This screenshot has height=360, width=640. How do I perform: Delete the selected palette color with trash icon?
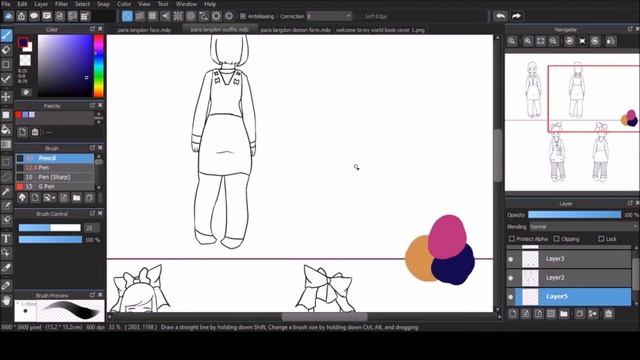click(x=35, y=132)
